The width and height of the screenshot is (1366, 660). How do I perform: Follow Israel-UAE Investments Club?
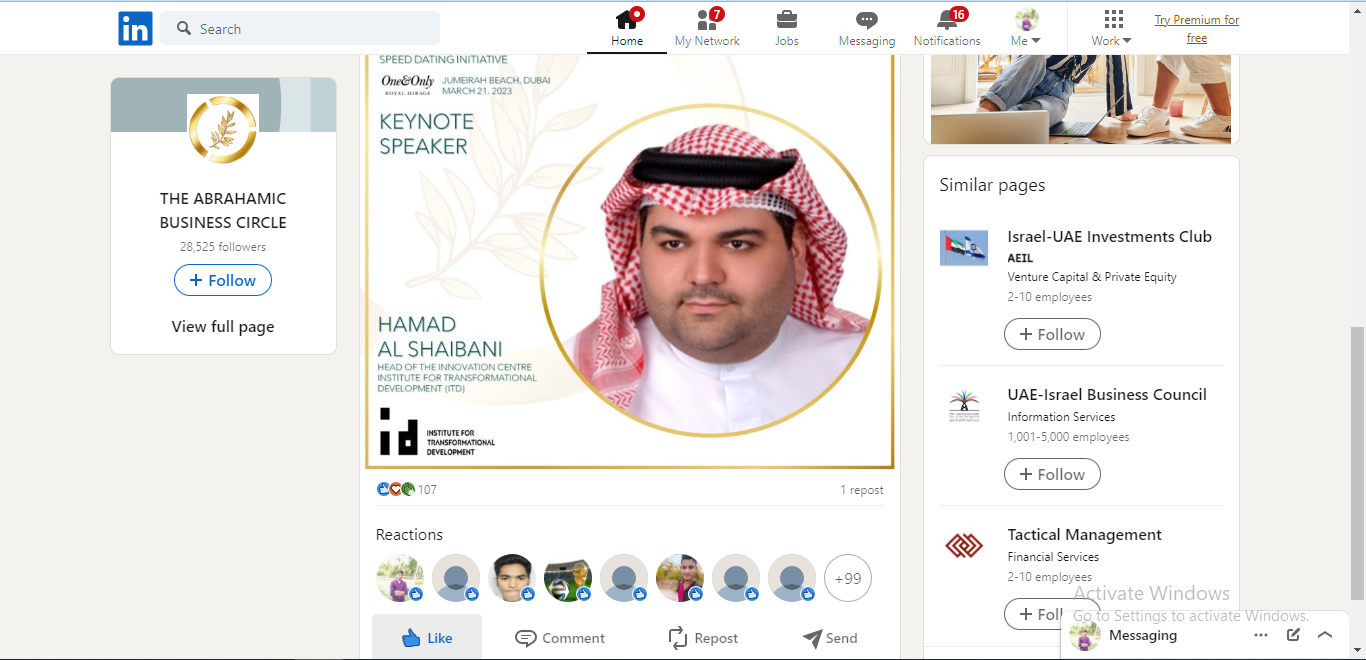(1052, 334)
